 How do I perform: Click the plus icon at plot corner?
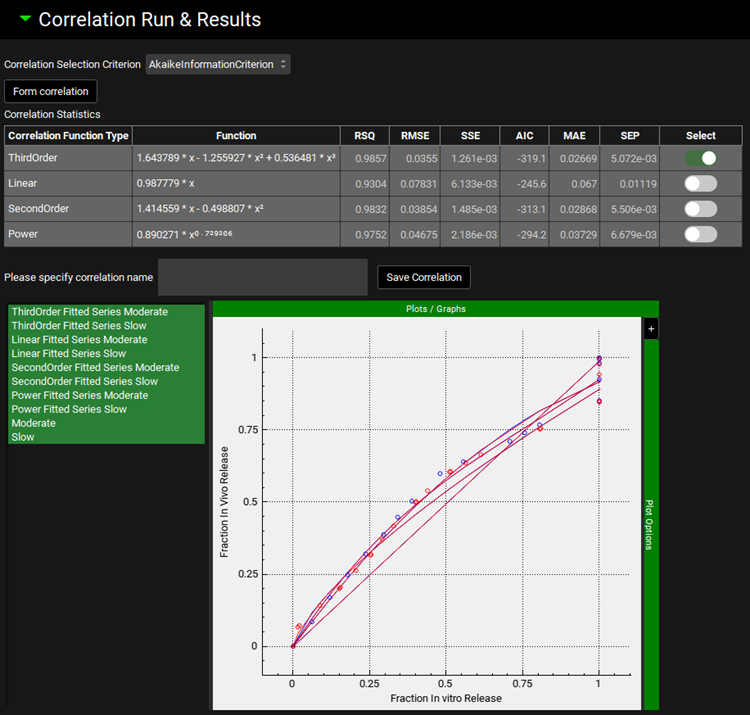coord(650,328)
